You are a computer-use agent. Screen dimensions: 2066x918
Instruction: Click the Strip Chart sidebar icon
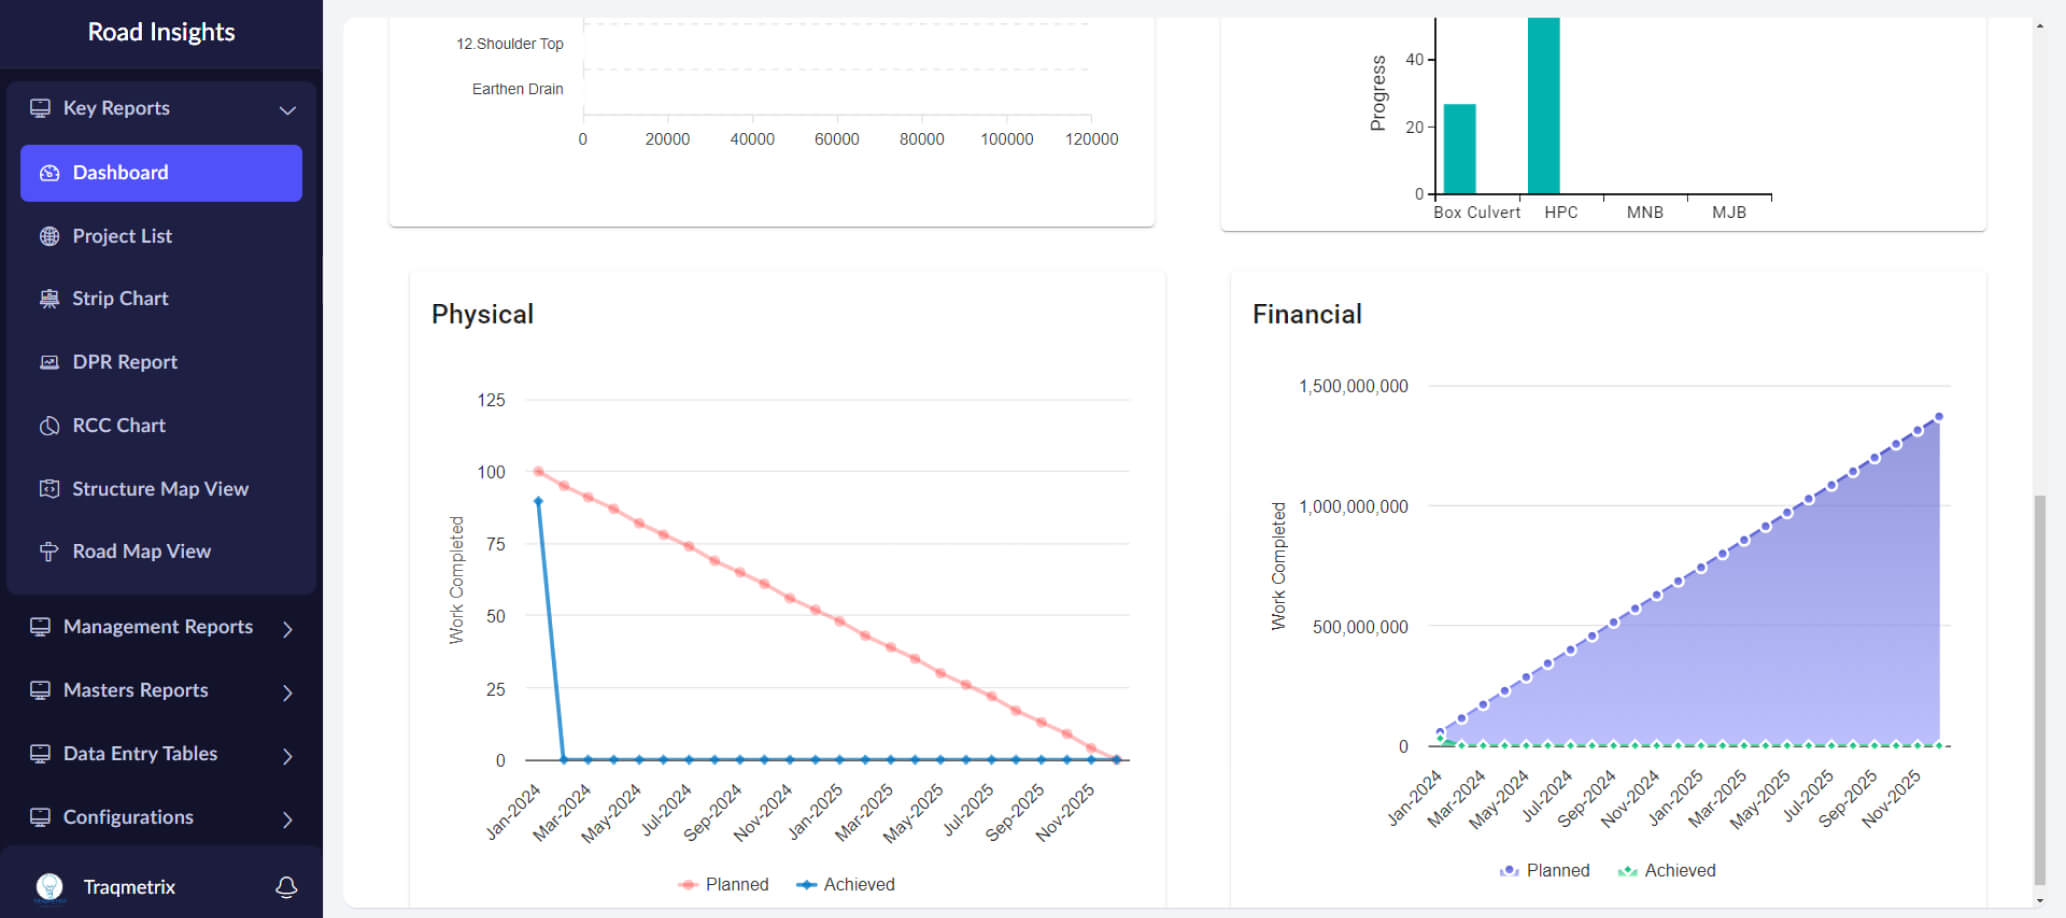pos(49,299)
